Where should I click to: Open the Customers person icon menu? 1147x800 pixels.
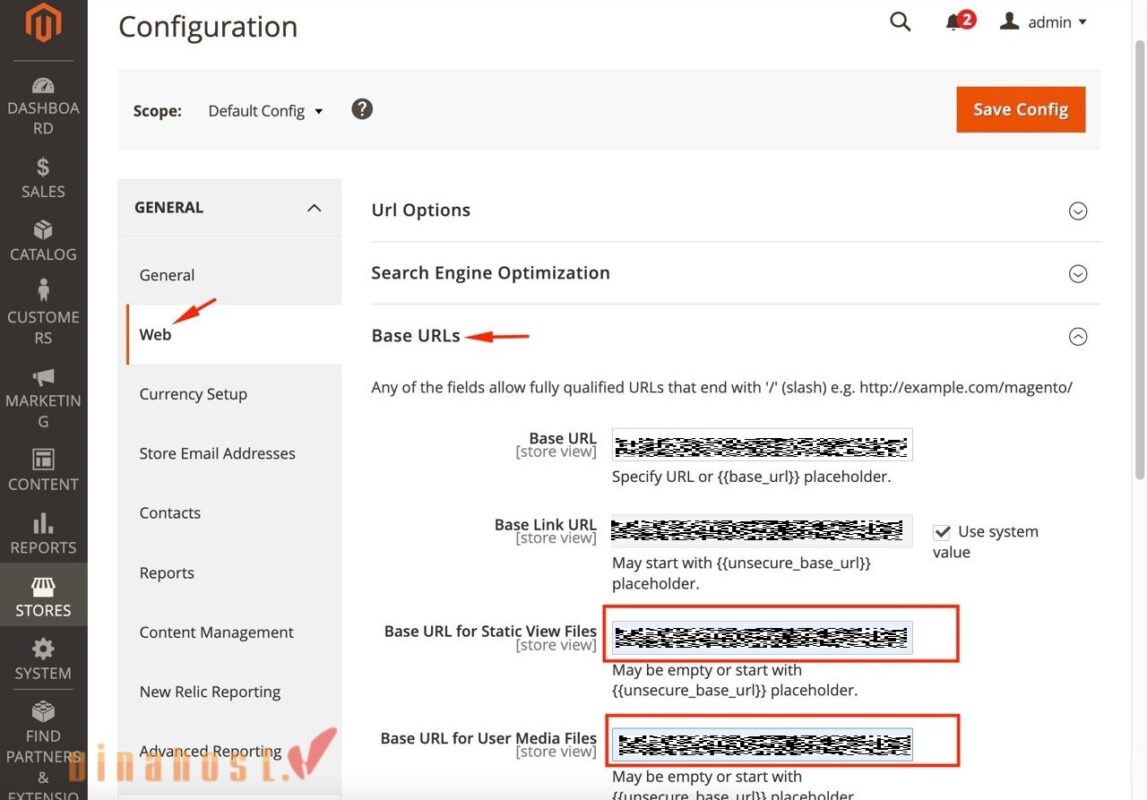point(43,291)
